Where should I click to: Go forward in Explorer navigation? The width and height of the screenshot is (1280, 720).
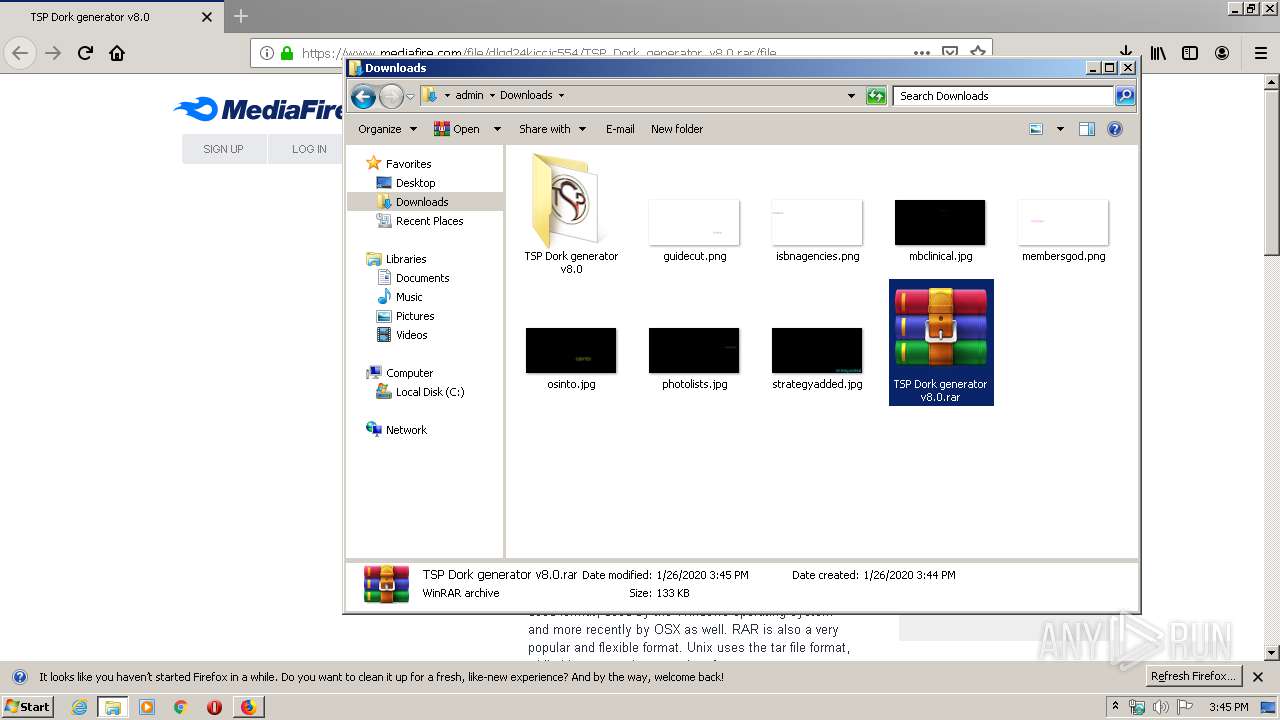tap(391, 96)
